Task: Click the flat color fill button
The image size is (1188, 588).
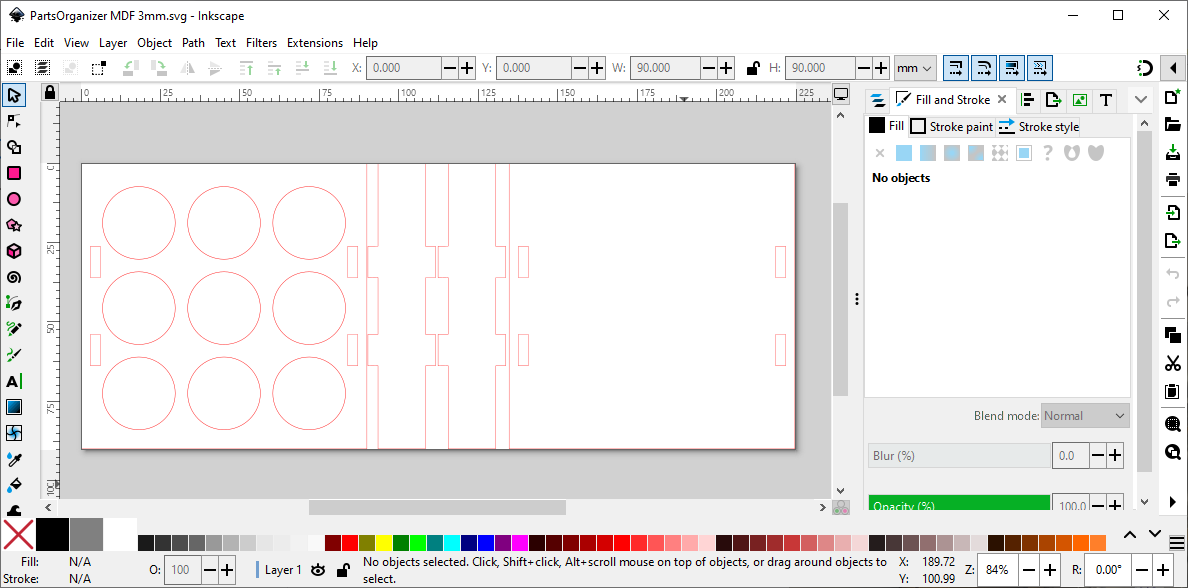Action: [904, 153]
